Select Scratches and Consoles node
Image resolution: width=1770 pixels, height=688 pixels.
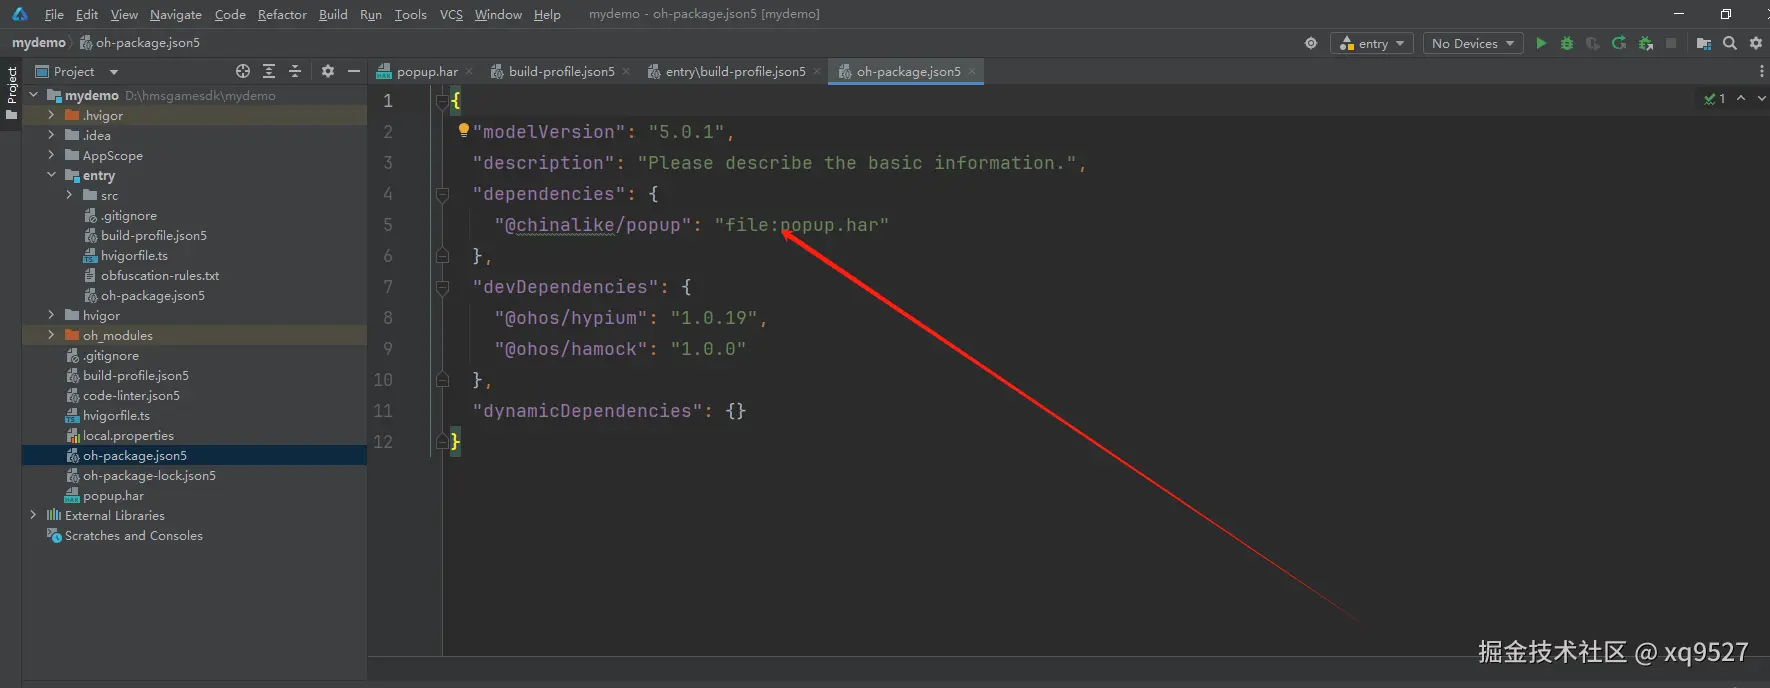point(133,535)
